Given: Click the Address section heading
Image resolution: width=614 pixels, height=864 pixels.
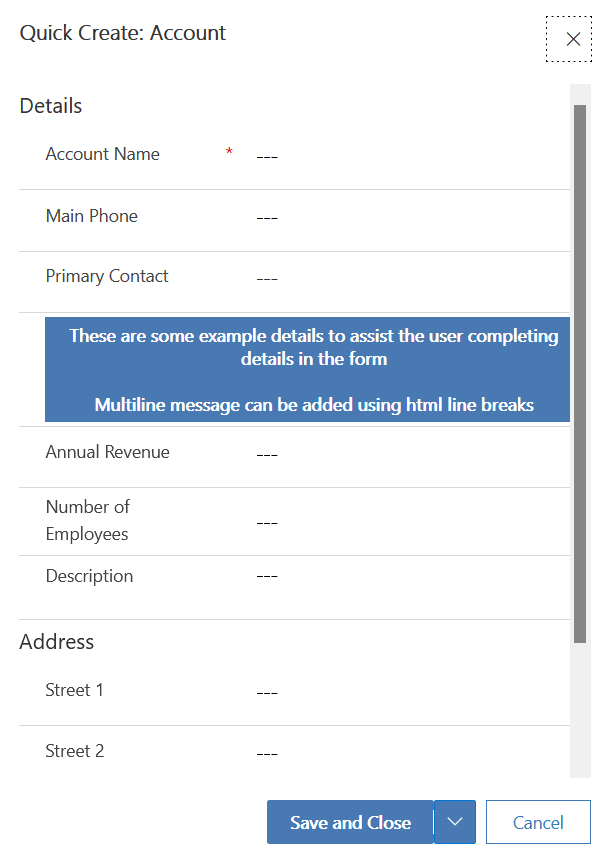Looking at the screenshot, I should point(57,642).
